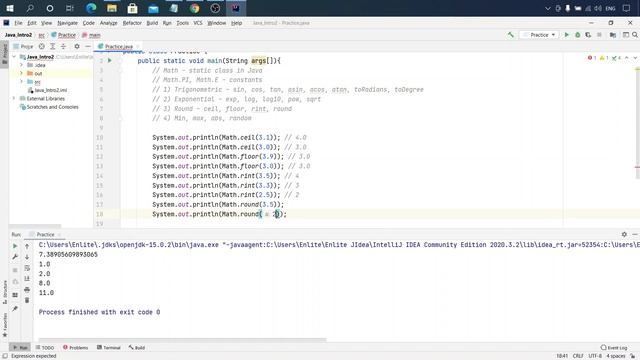Open the Problems tool window button
This screenshot has height=360, width=640.
[x=76, y=347]
